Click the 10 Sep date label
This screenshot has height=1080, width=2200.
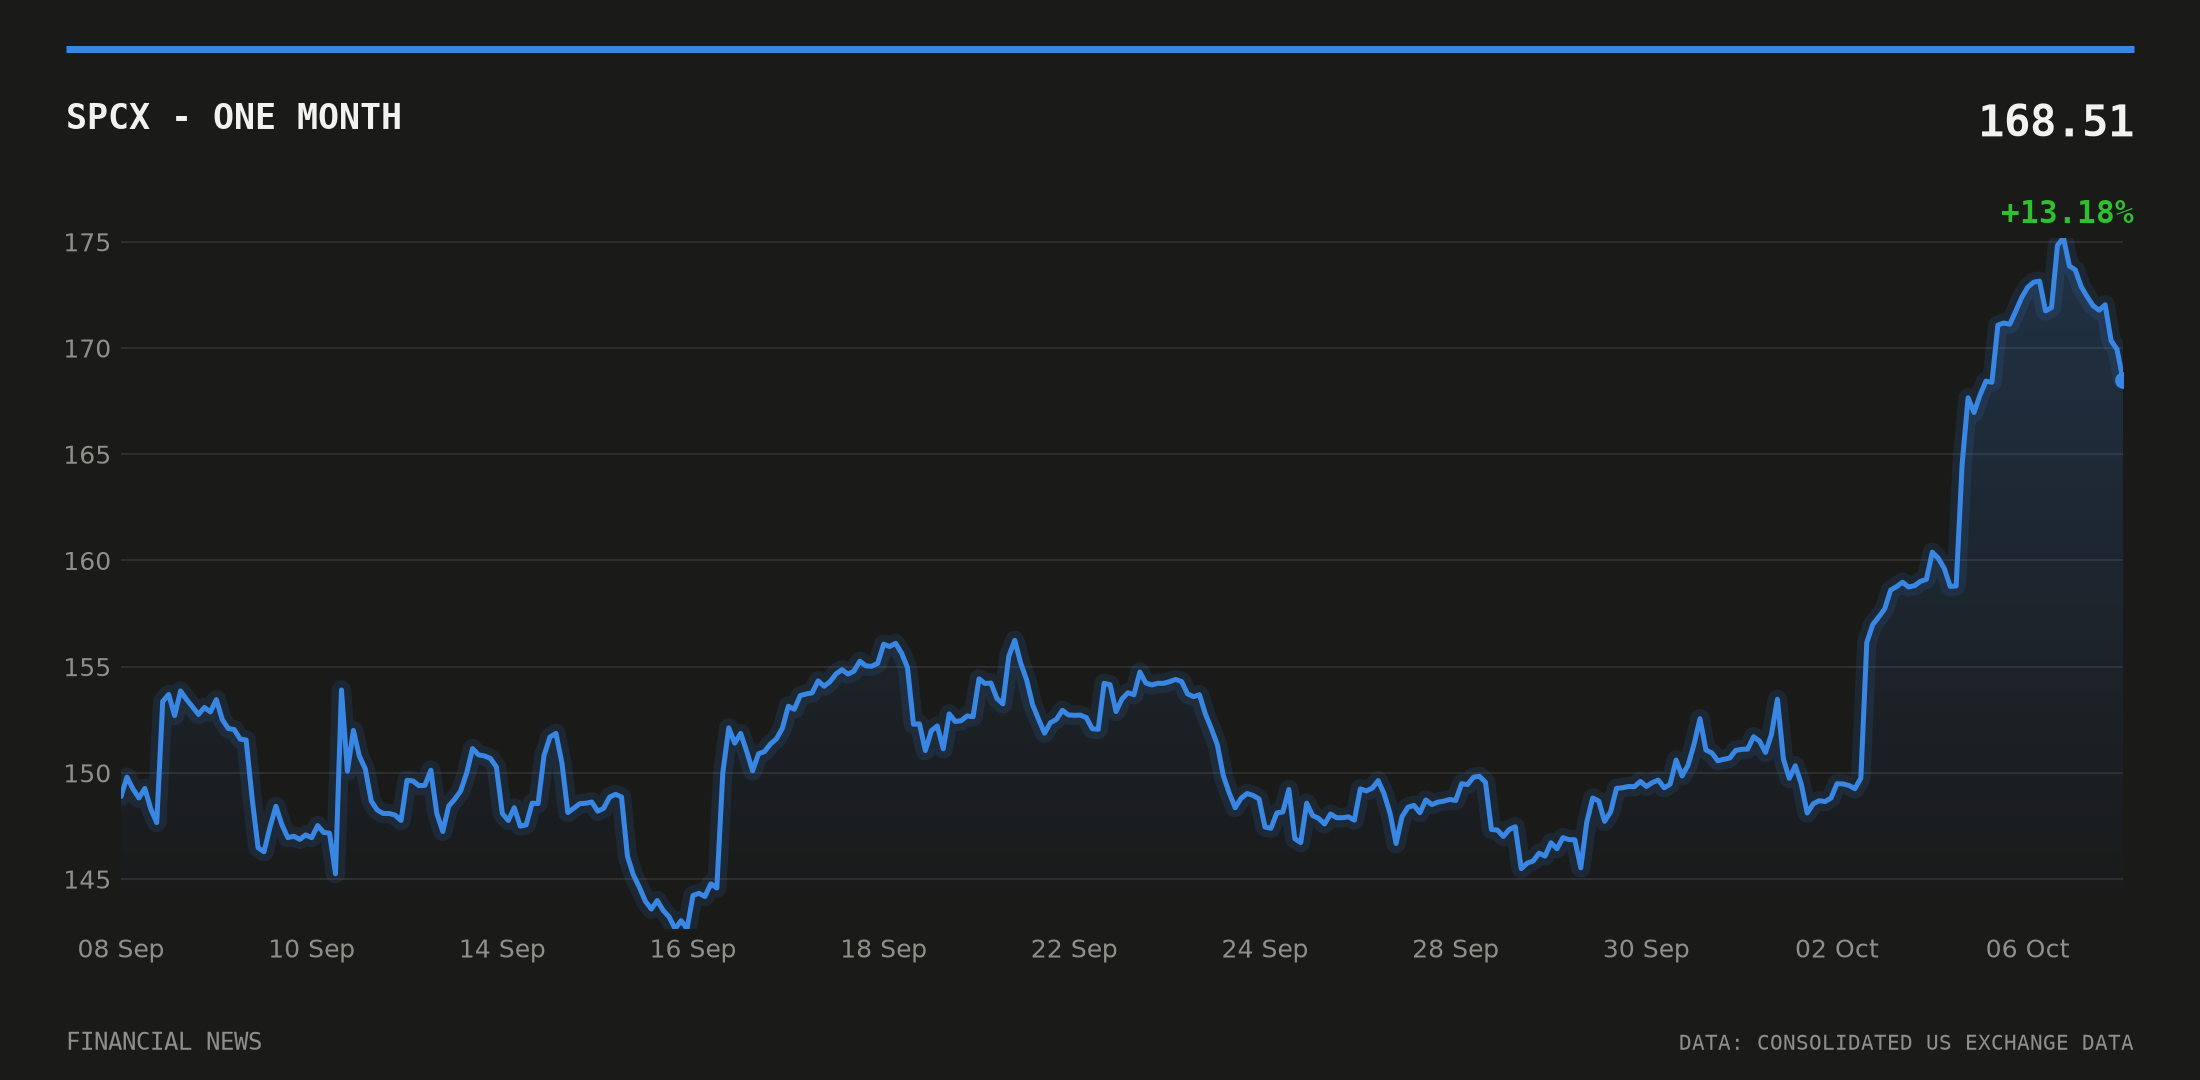click(311, 949)
